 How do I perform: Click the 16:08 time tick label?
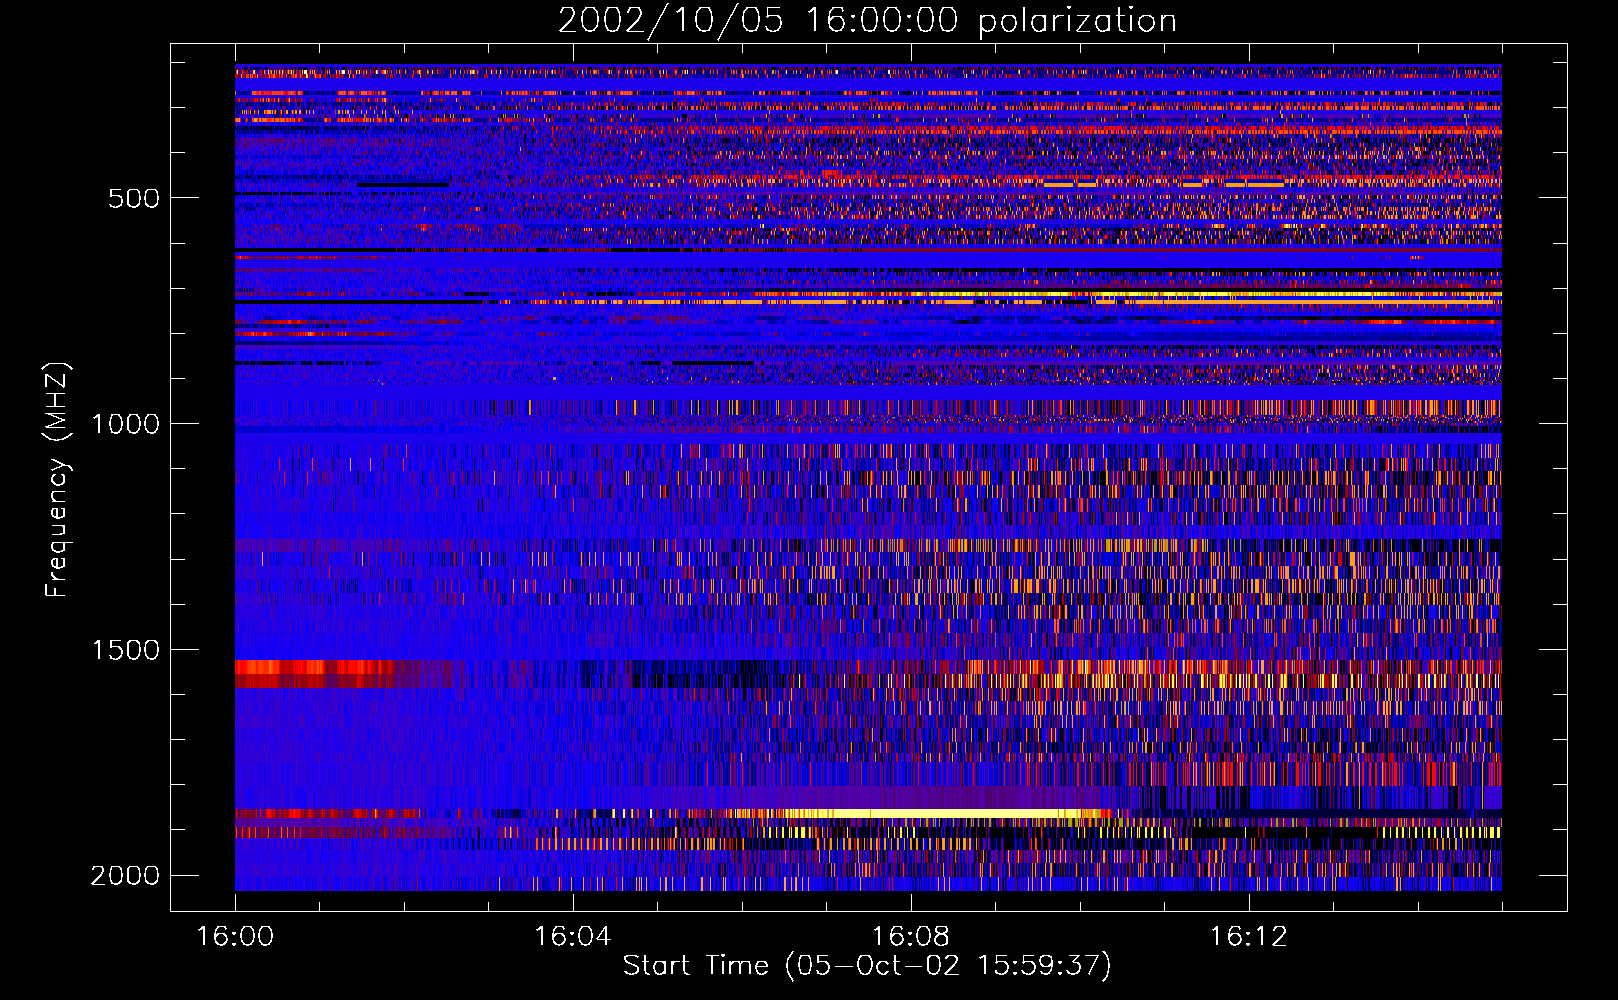coord(911,937)
